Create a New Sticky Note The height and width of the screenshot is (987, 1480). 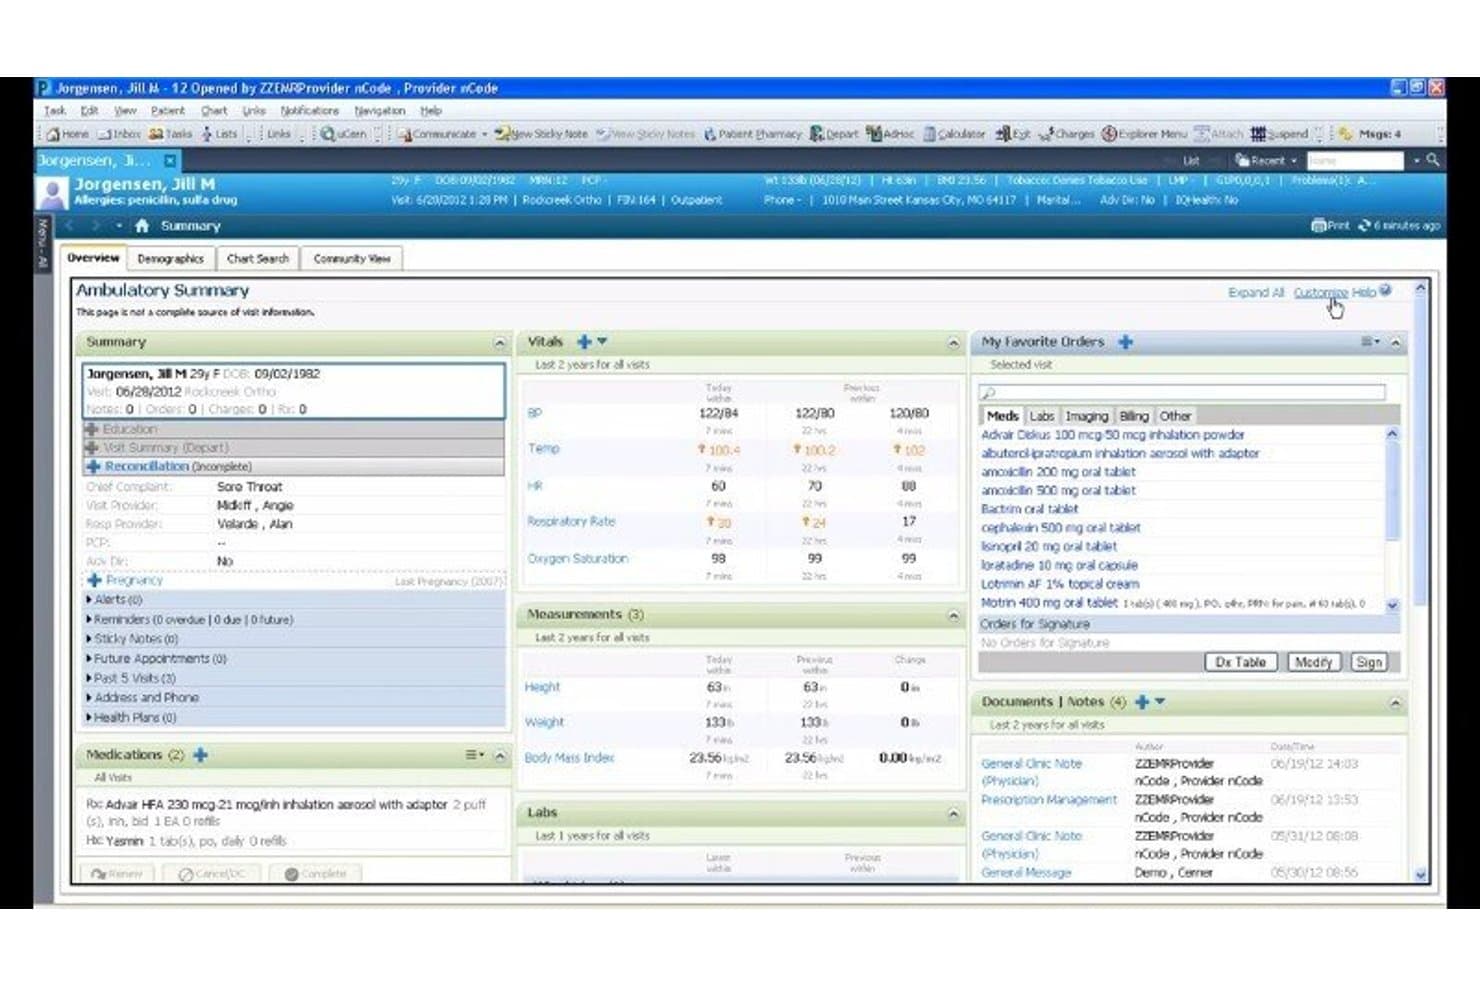point(541,134)
